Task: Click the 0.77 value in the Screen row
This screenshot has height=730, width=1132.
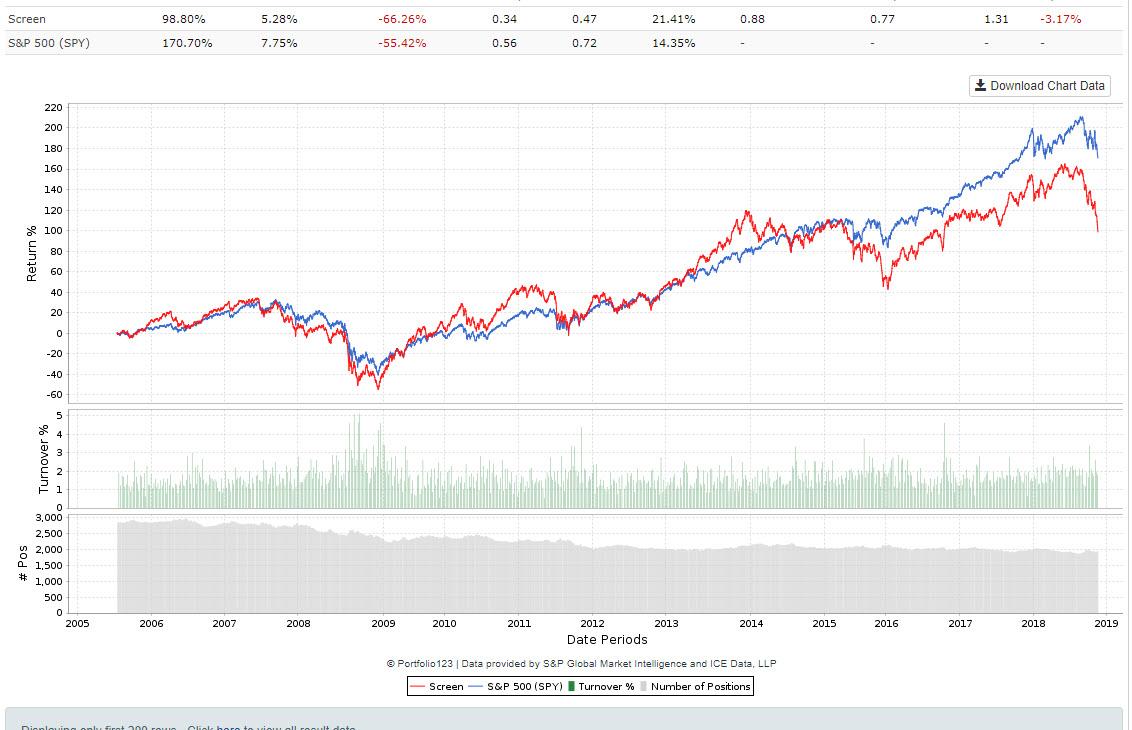Action: 882,19
